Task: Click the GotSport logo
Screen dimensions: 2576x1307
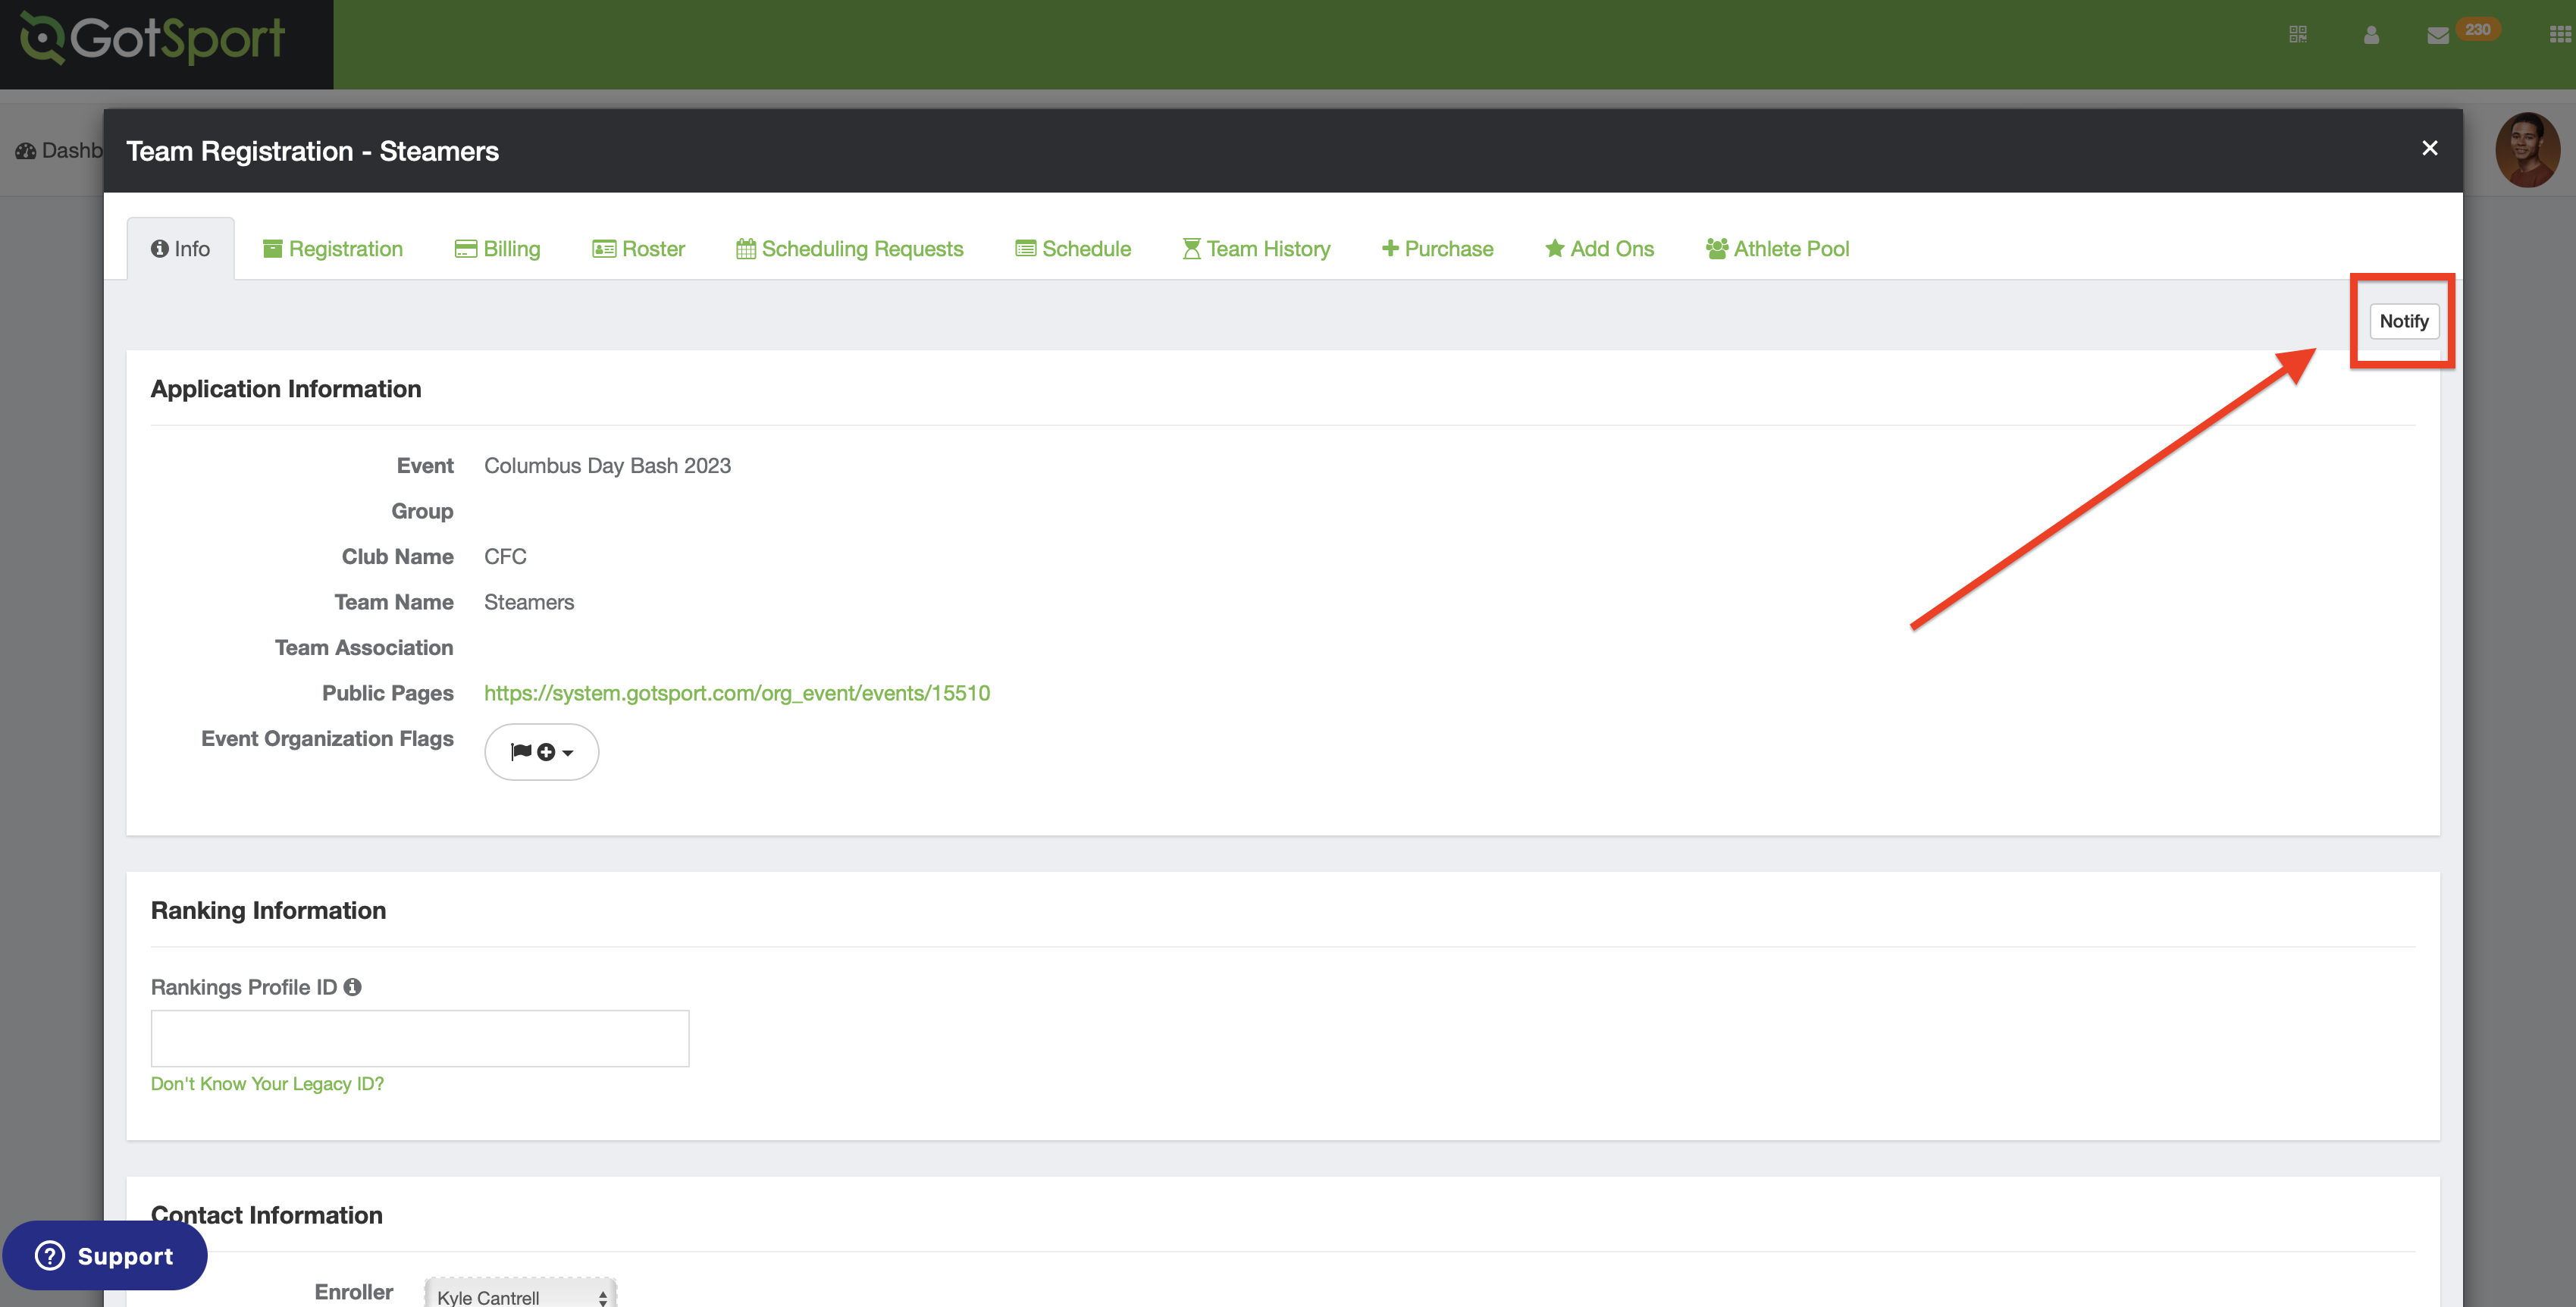Action: click(x=153, y=38)
